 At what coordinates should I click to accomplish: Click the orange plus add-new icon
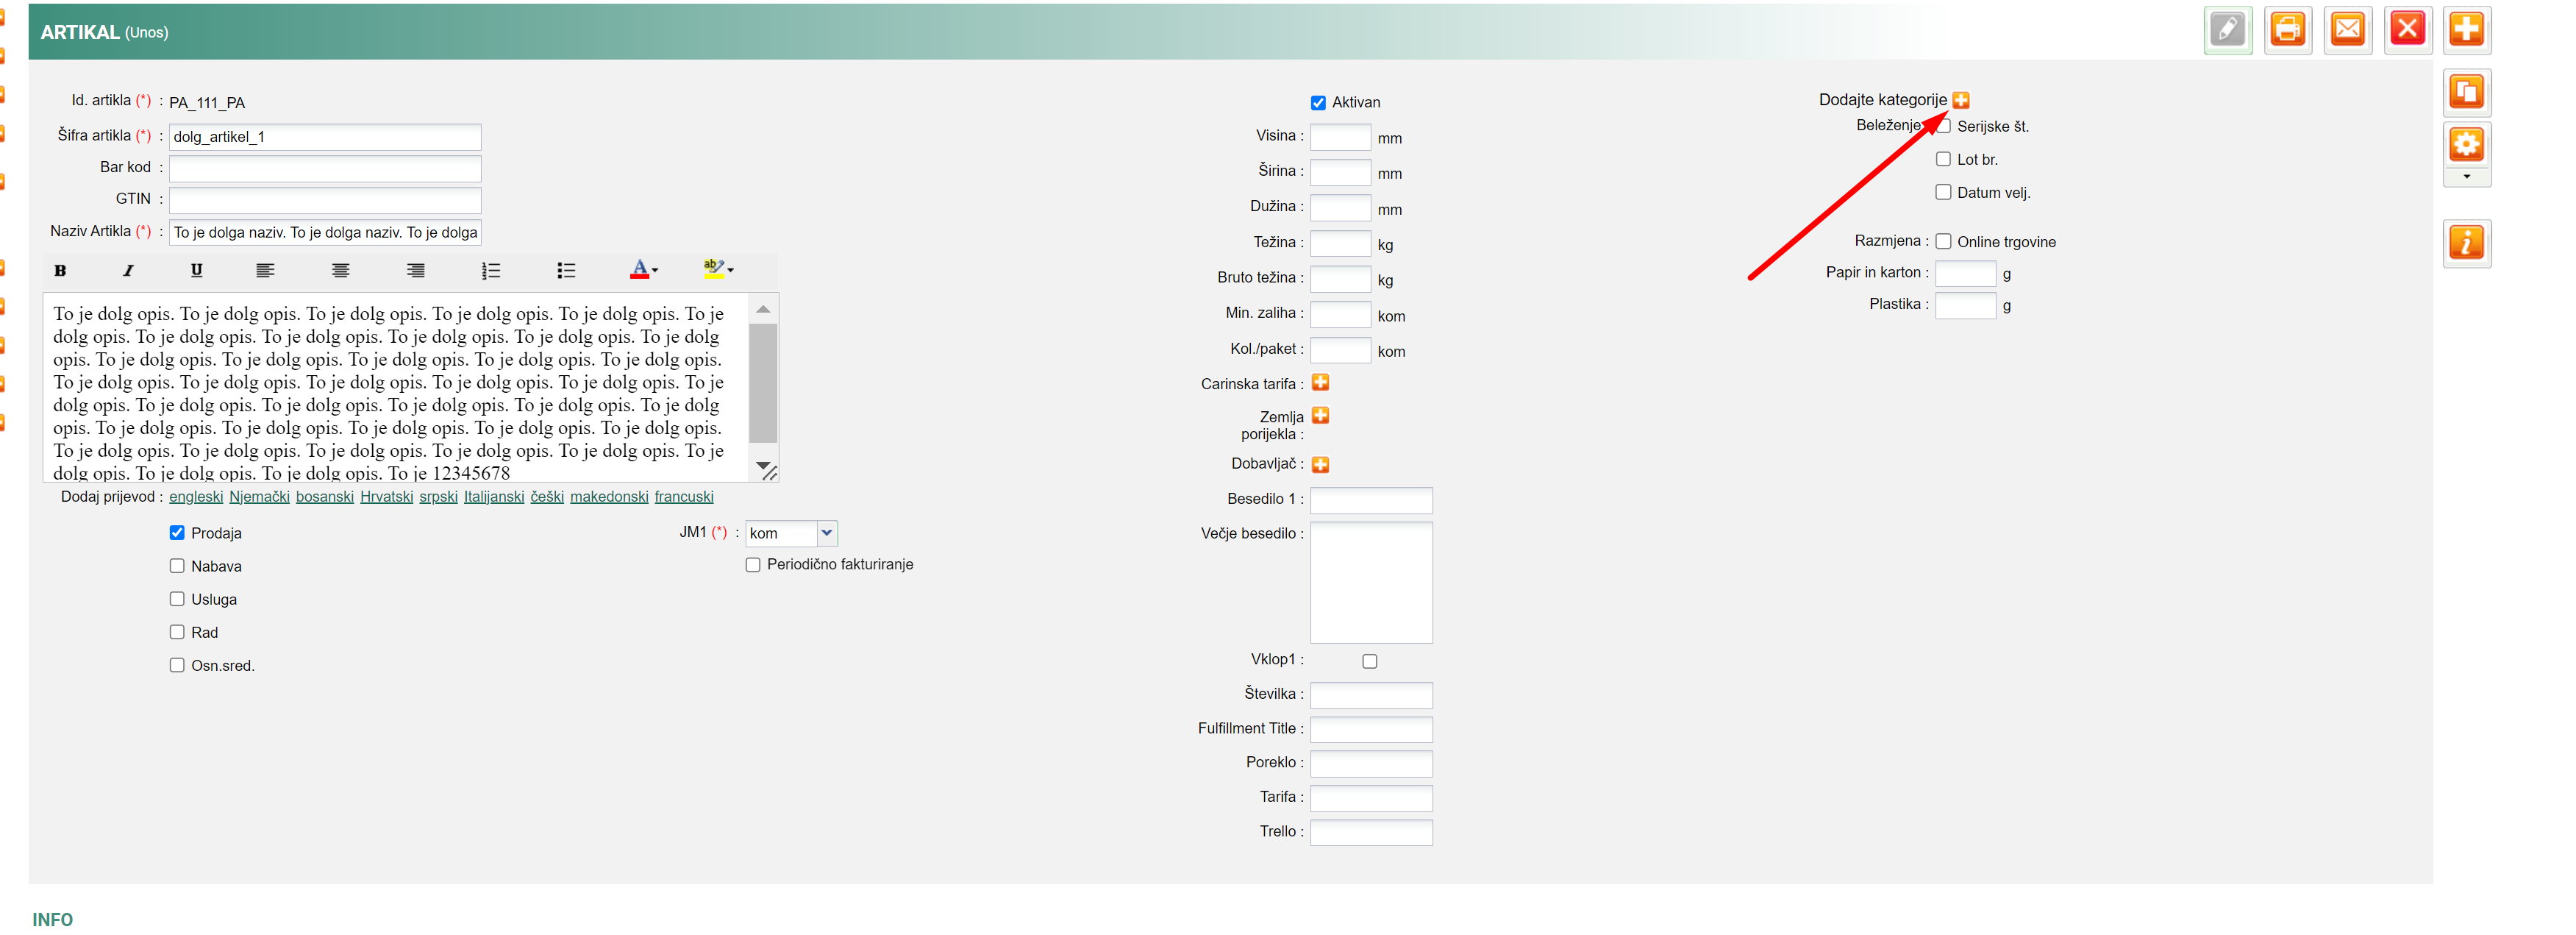coord(2466,30)
